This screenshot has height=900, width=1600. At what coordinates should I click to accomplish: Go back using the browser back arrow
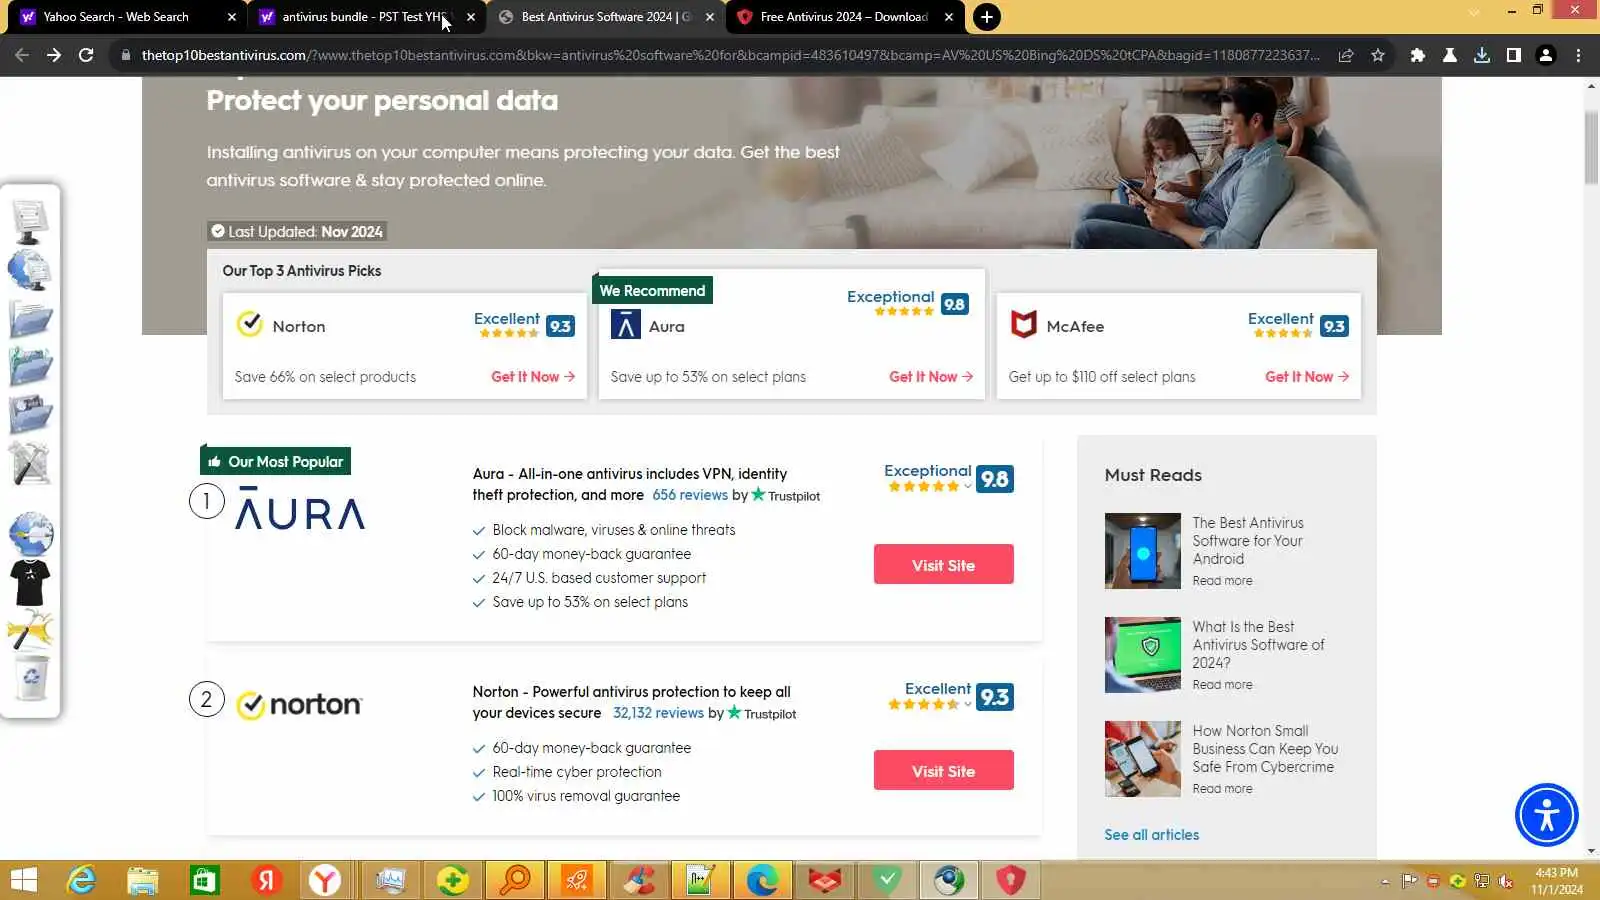pos(22,55)
